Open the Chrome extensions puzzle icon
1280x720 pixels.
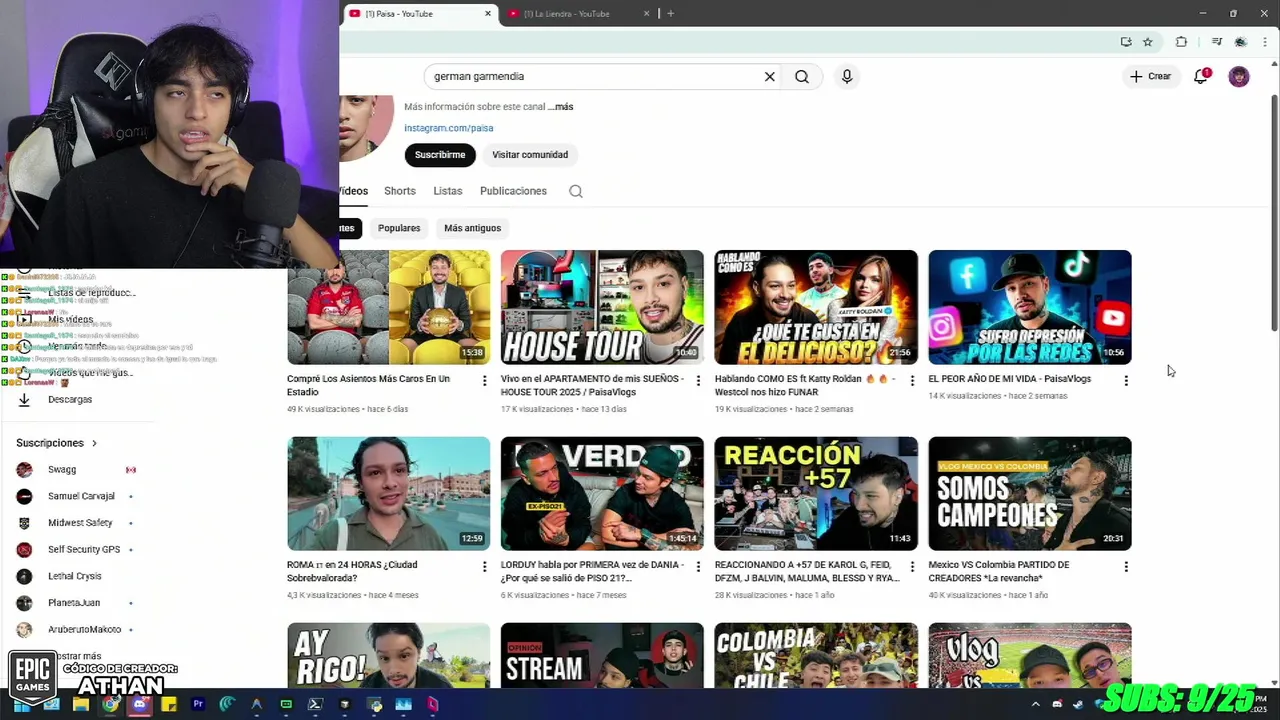coord(1181,42)
